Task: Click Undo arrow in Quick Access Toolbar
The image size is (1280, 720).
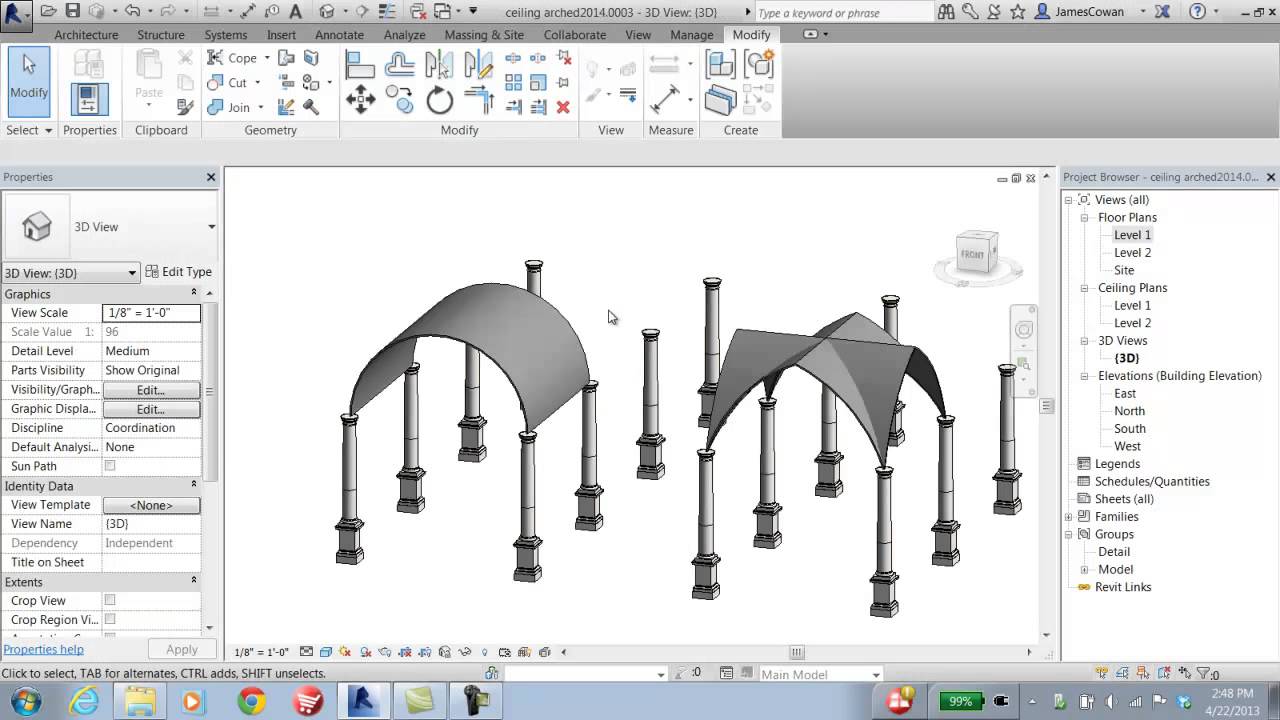Action: click(x=132, y=11)
